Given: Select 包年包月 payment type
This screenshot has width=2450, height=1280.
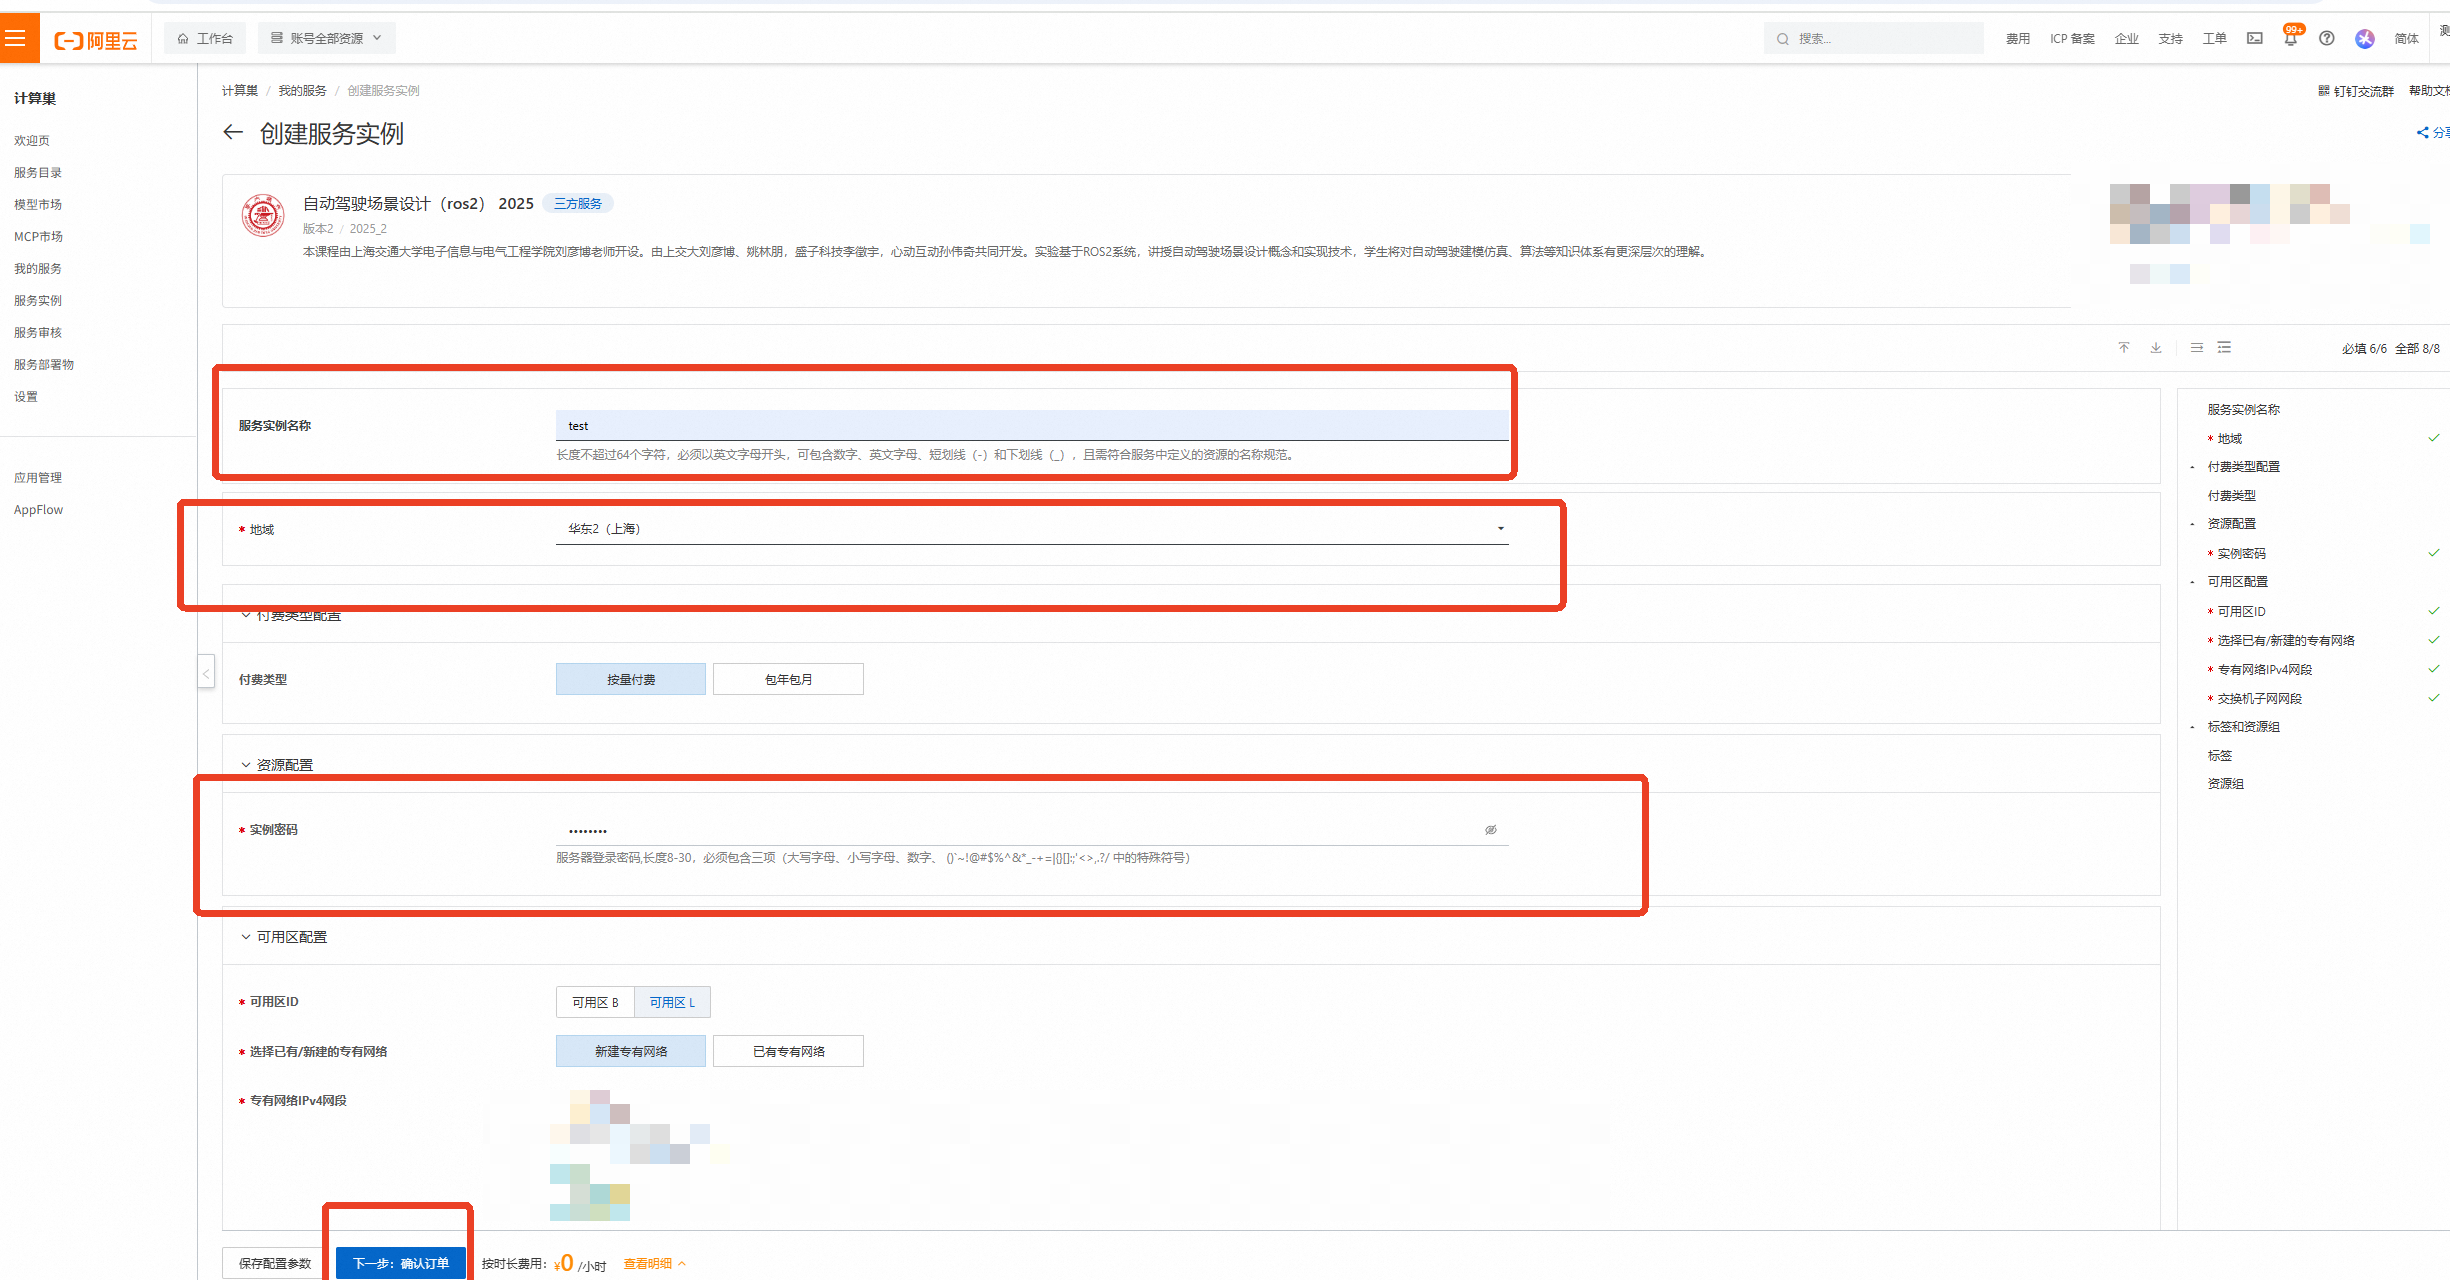Looking at the screenshot, I should click(x=788, y=679).
